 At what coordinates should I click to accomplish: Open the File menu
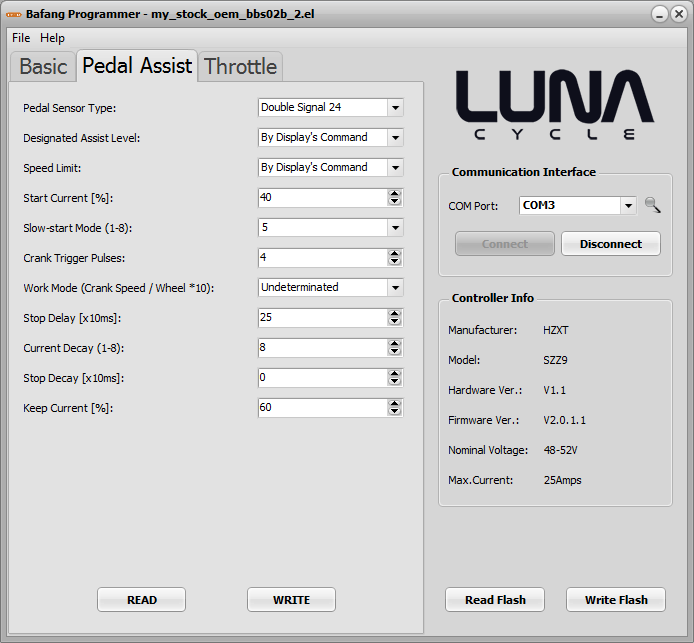21,38
